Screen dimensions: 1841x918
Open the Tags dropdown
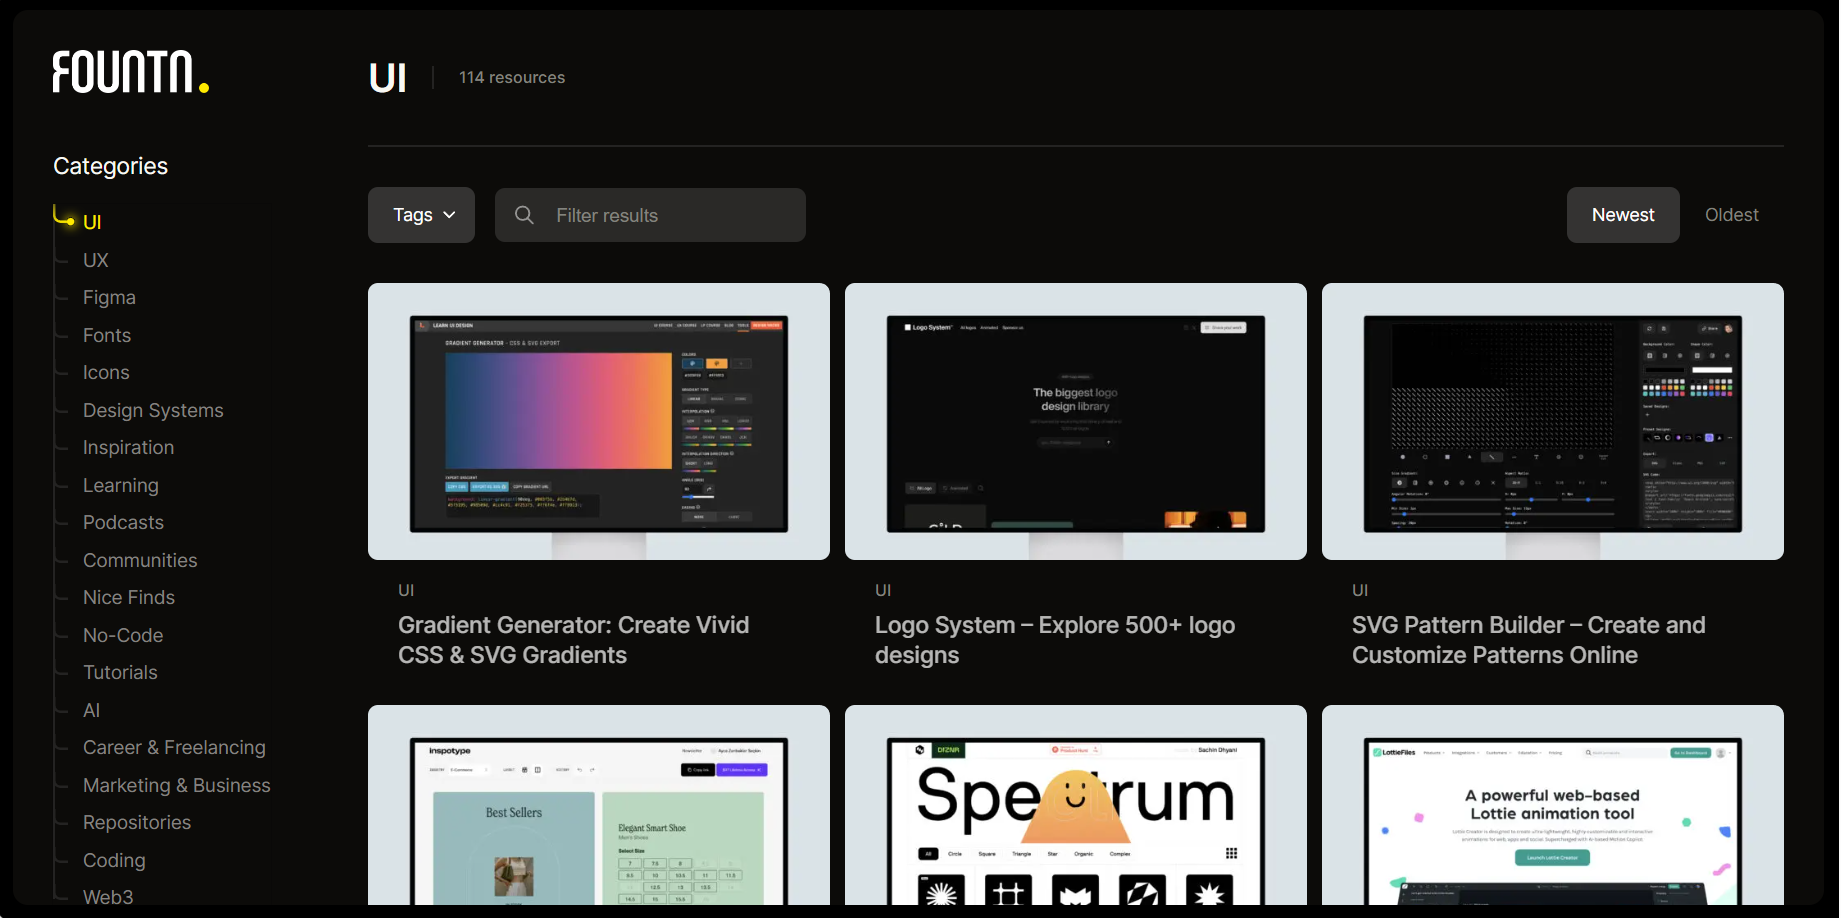(x=421, y=215)
